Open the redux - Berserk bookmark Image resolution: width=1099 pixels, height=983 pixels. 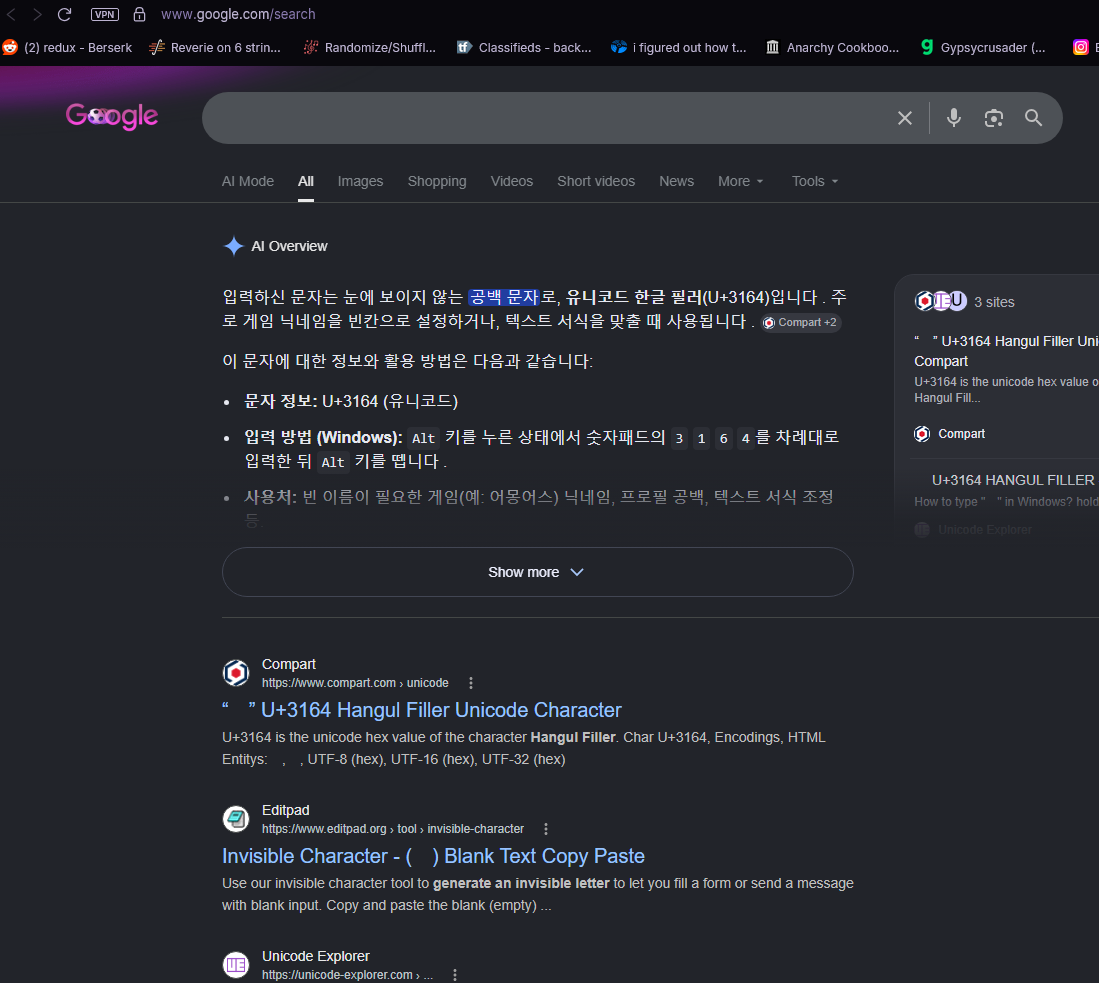(x=68, y=48)
